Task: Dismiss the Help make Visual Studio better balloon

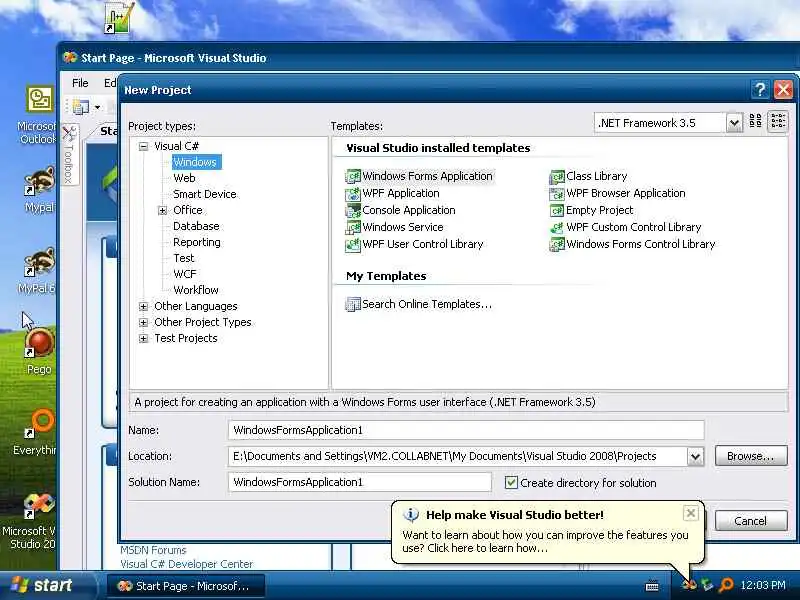Action: coord(690,513)
